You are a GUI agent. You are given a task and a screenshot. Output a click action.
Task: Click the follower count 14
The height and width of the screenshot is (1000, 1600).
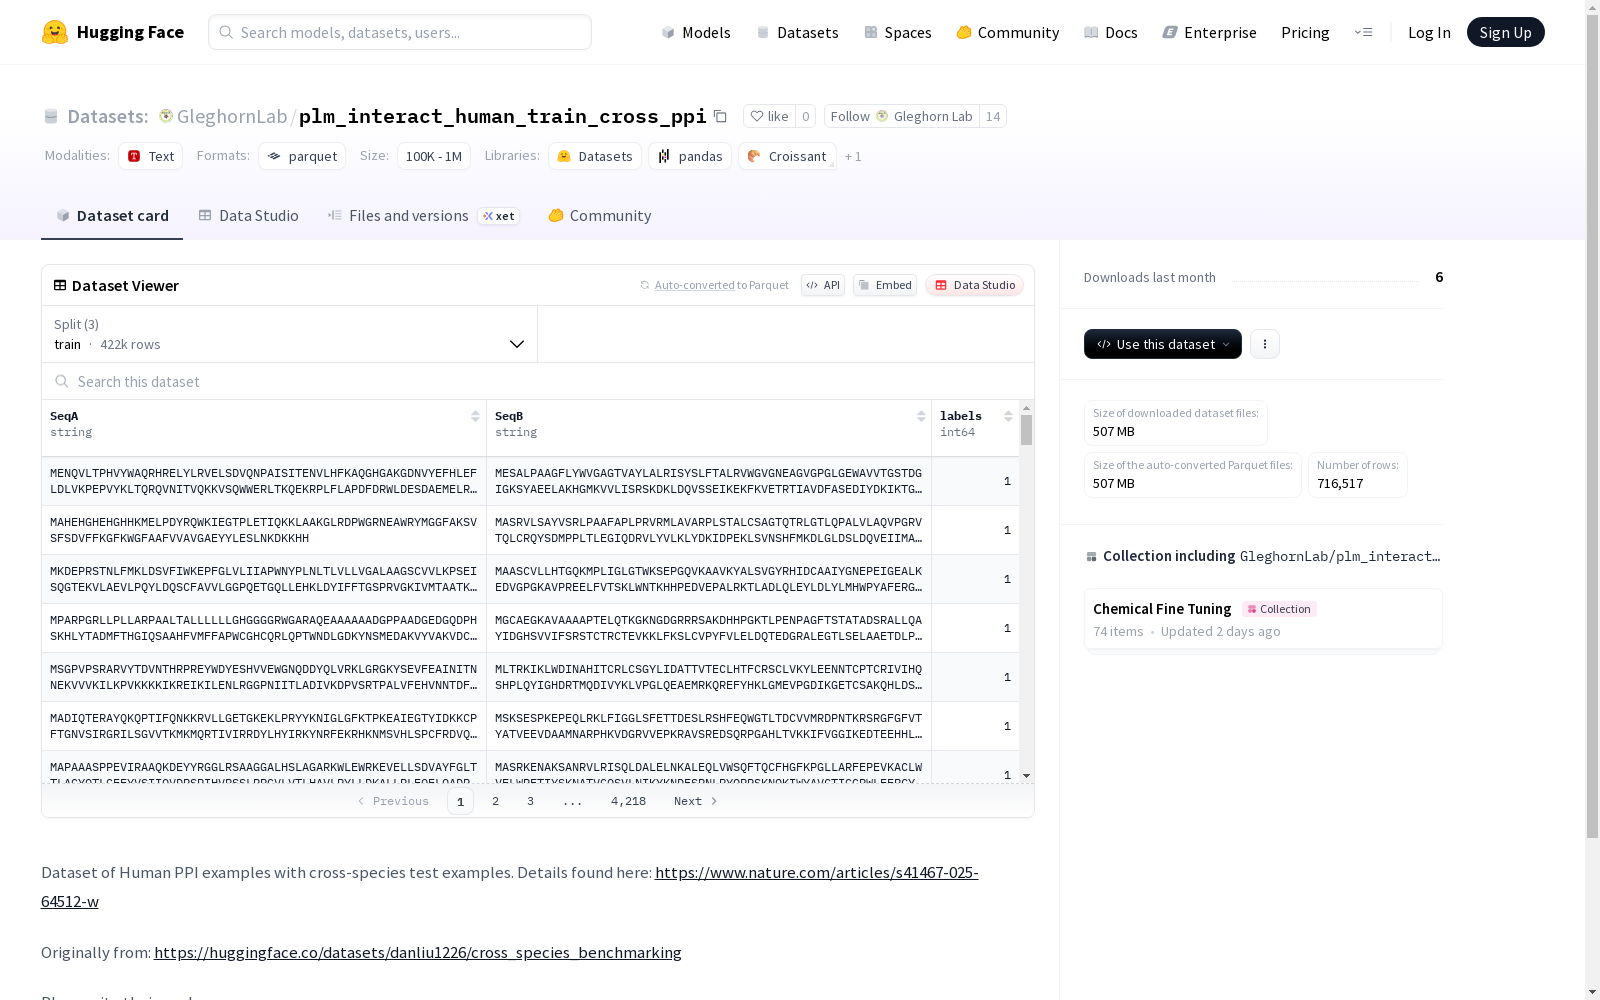993,116
